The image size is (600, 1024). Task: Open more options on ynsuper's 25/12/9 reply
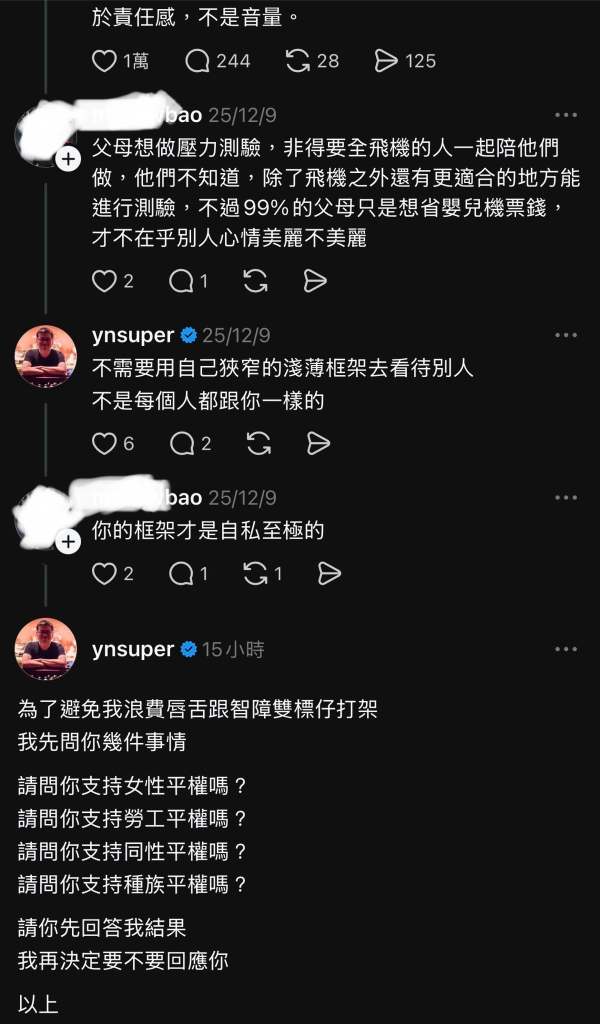[566, 335]
